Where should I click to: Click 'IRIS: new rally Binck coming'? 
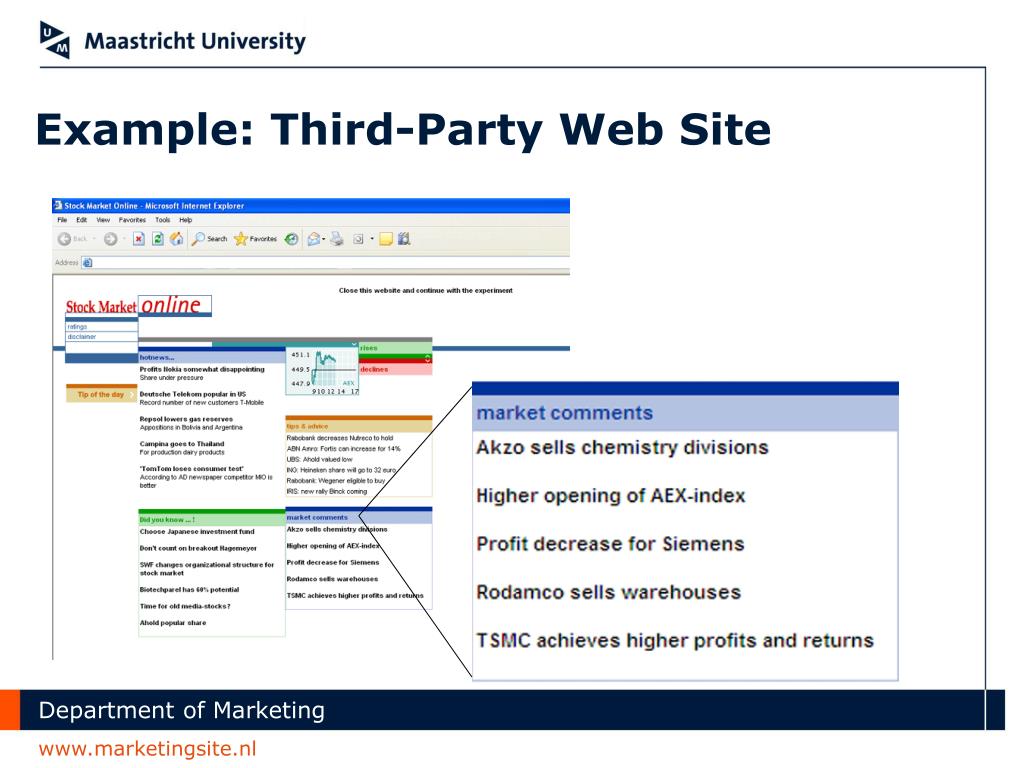tap(327, 491)
